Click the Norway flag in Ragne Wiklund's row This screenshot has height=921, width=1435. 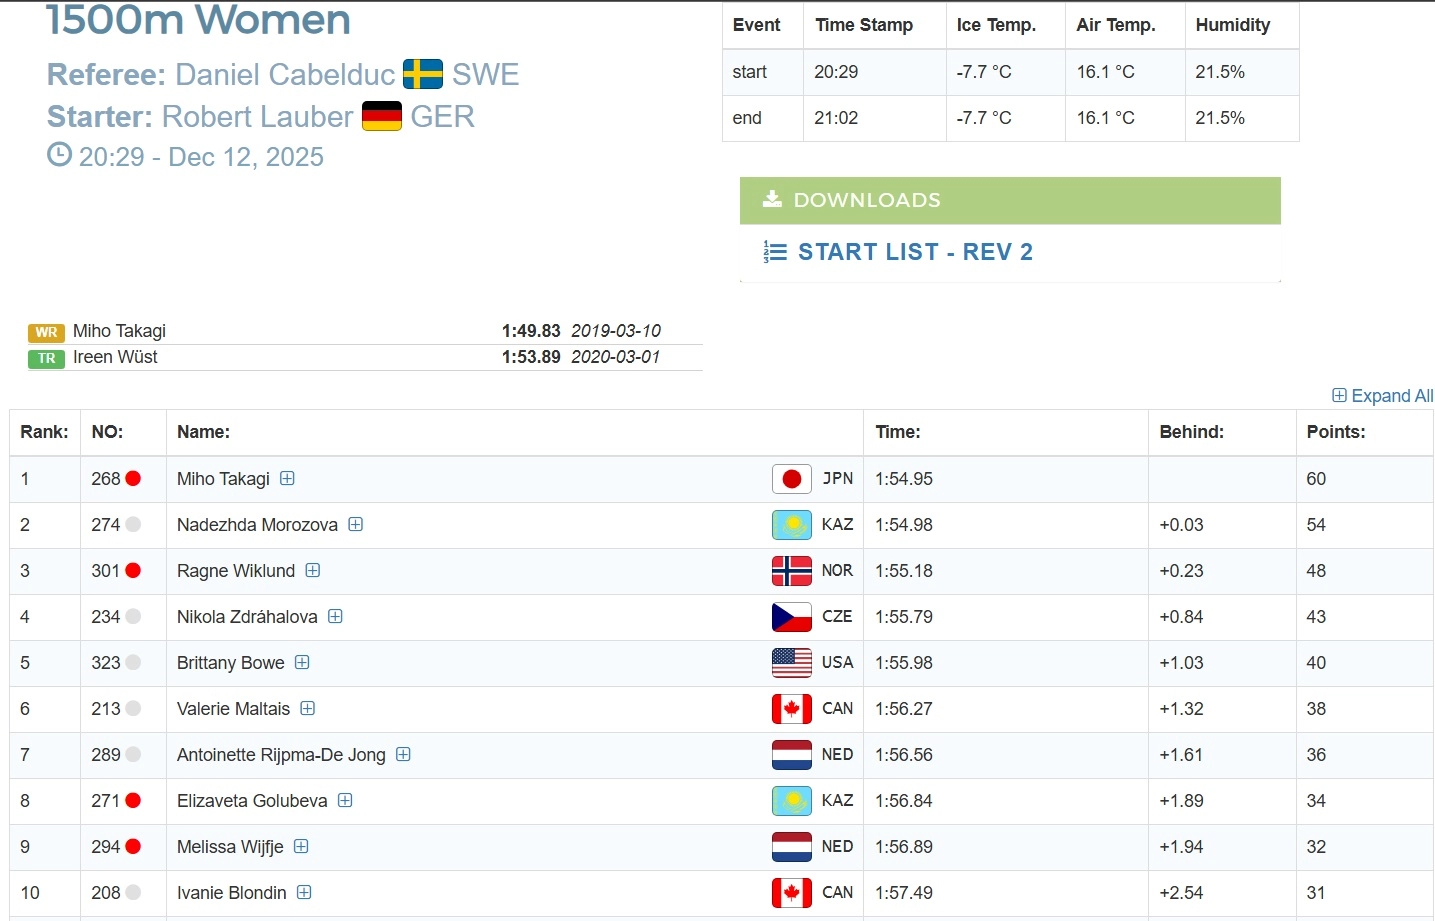point(791,571)
